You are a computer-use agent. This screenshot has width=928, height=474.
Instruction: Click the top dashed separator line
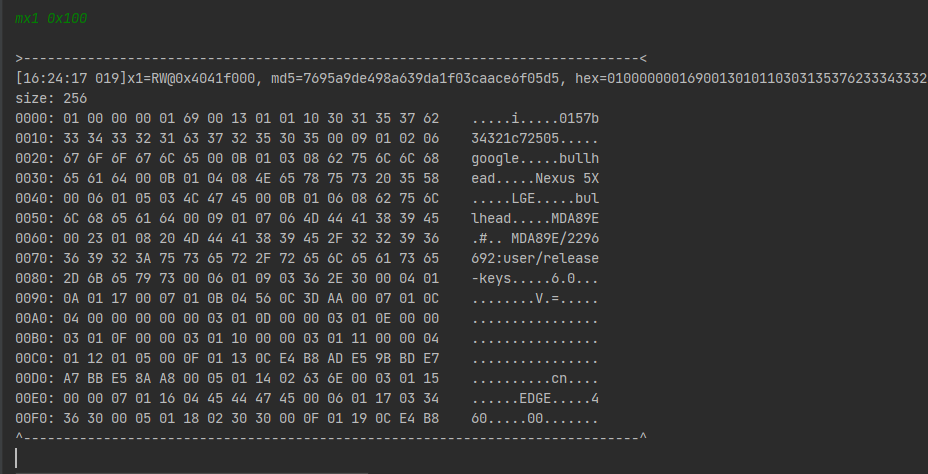330,58
